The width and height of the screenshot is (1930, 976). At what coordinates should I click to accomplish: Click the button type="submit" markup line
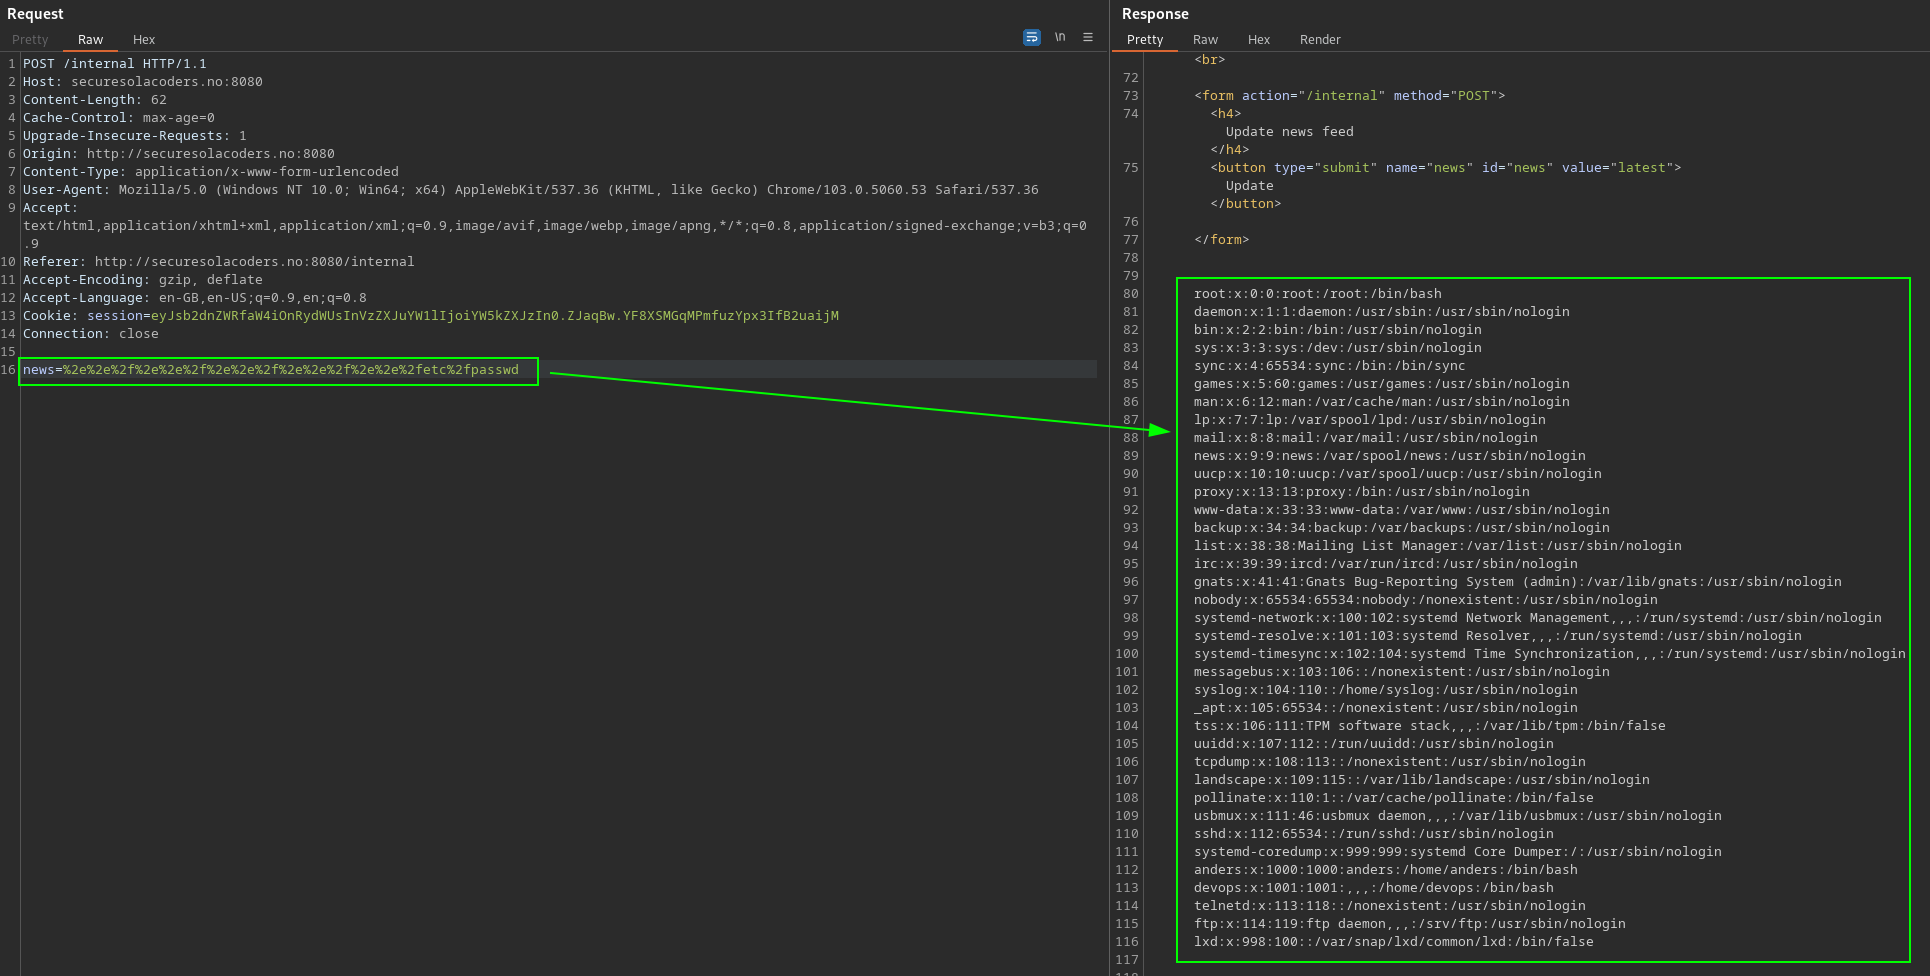click(1446, 168)
